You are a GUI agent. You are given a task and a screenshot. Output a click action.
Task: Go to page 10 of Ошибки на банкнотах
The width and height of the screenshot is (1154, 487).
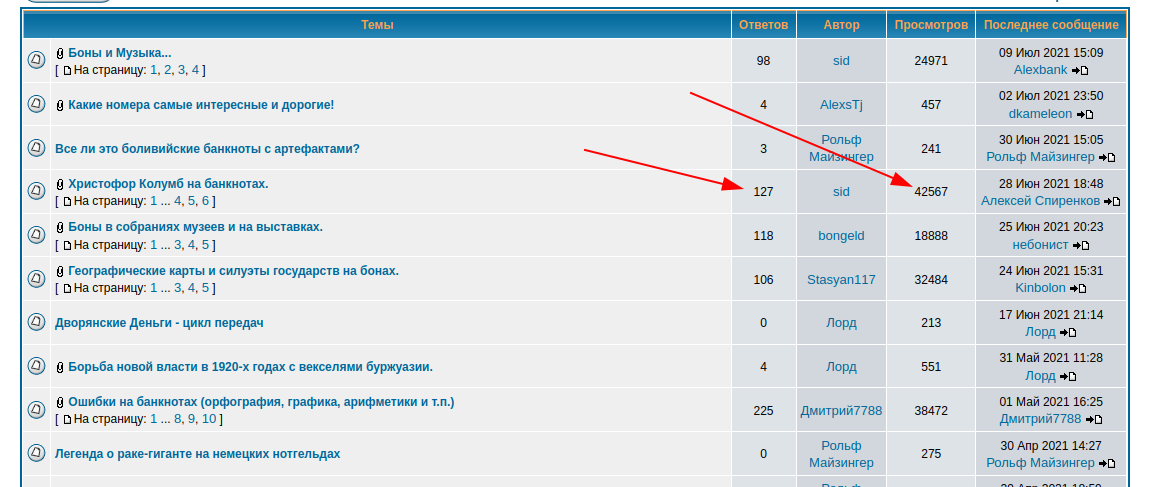(209, 419)
